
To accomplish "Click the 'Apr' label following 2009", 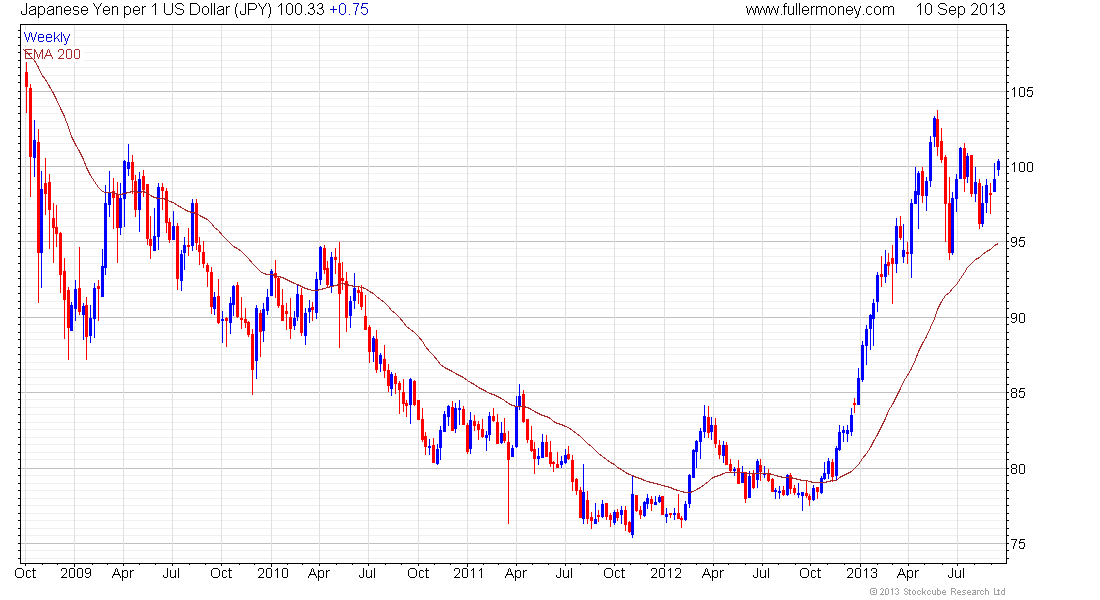I will [123, 573].
